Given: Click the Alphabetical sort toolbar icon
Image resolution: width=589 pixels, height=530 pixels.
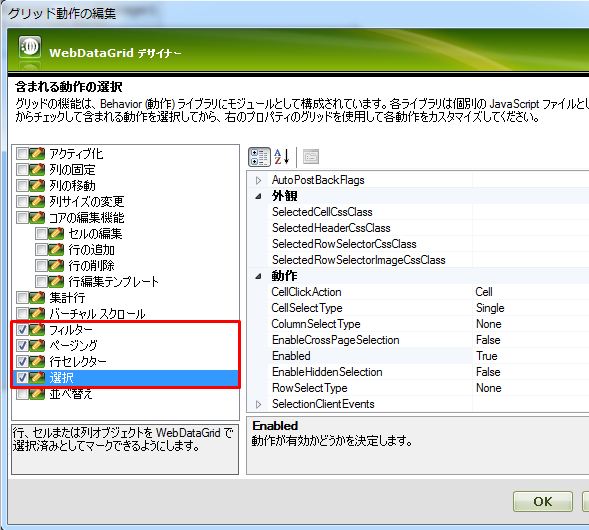Looking at the screenshot, I should point(282,157).
